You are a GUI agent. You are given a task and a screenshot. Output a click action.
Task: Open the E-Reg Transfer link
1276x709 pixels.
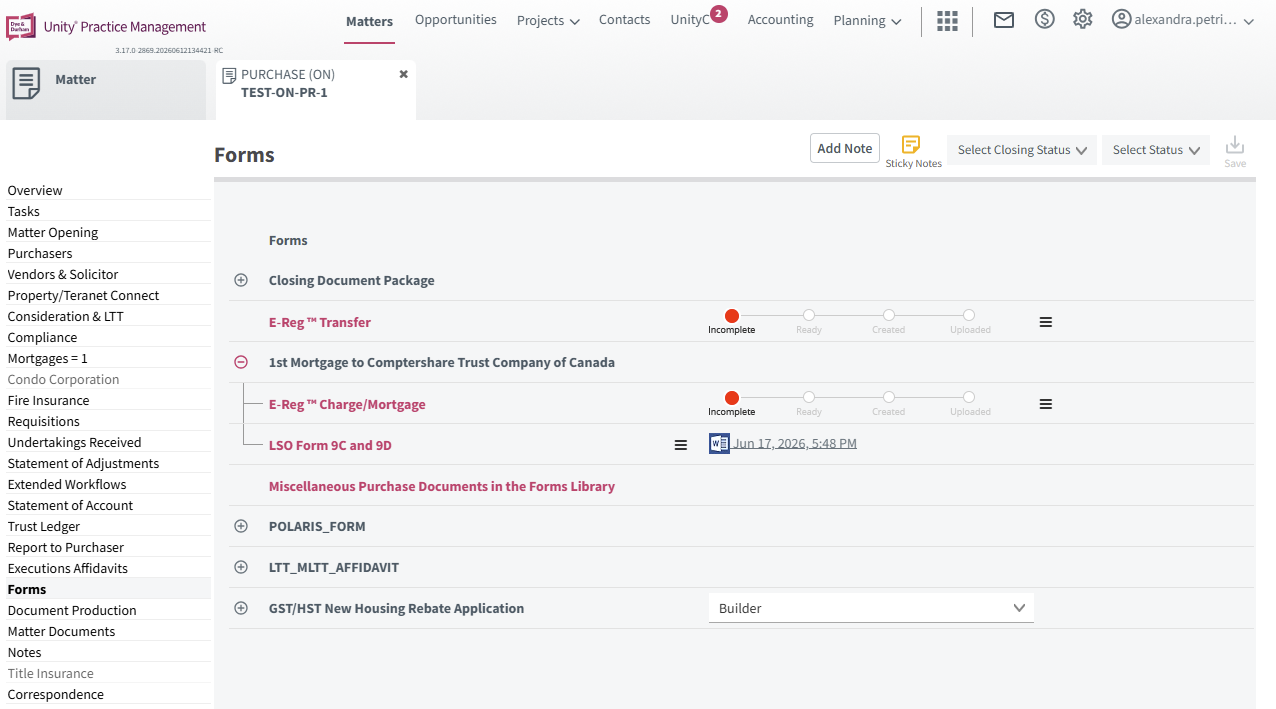[320, 322]
